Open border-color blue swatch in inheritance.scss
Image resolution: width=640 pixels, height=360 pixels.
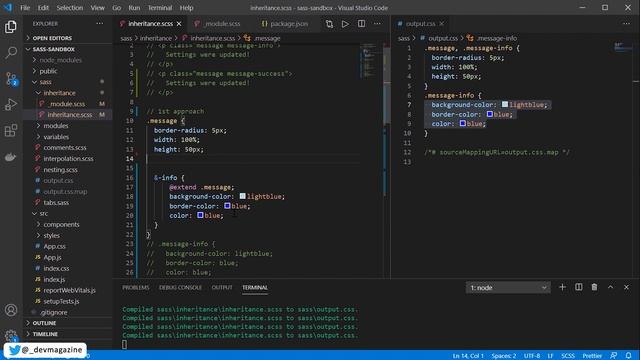(x=227, y=206)
